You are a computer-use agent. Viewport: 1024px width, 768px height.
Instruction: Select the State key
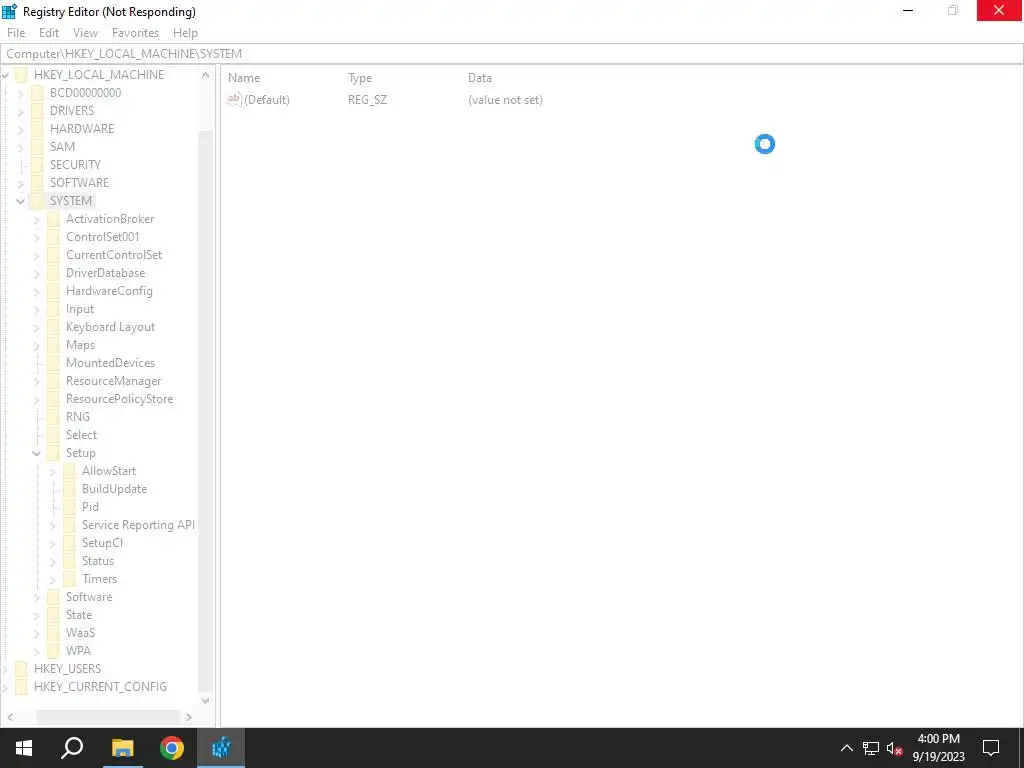pyautogui.click(x=79, y=615)
